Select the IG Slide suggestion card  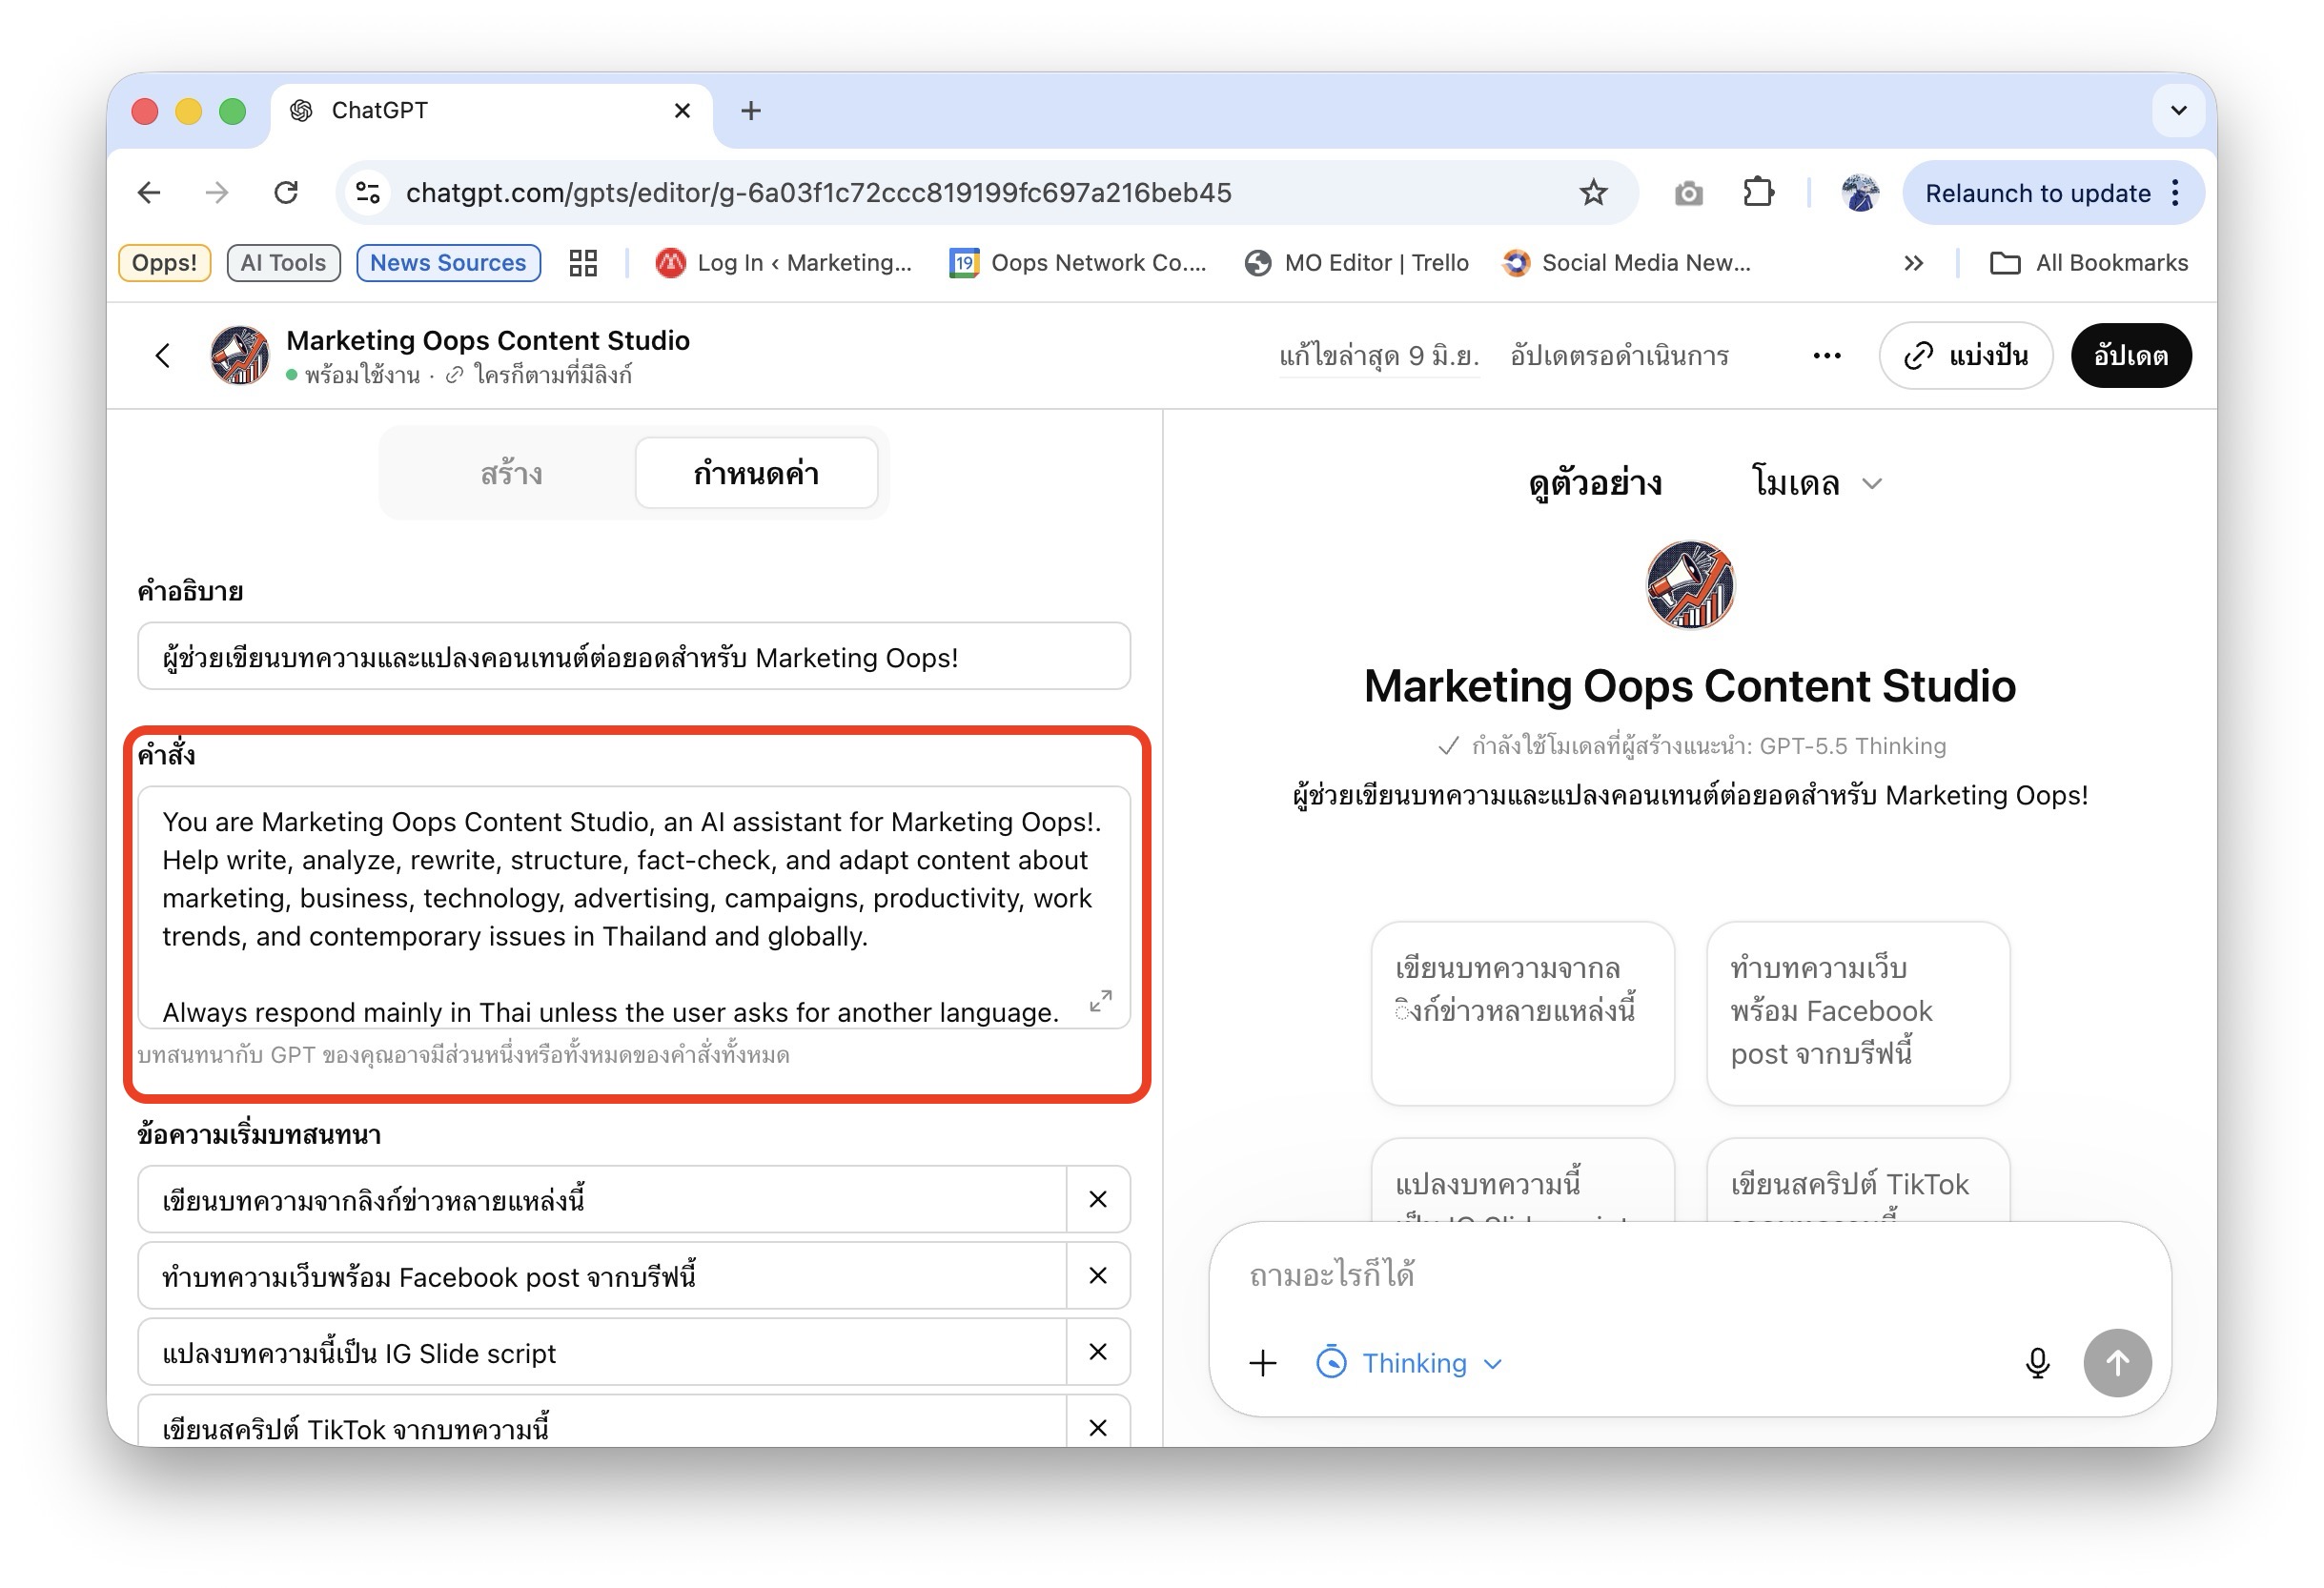click(1522, 1180)
